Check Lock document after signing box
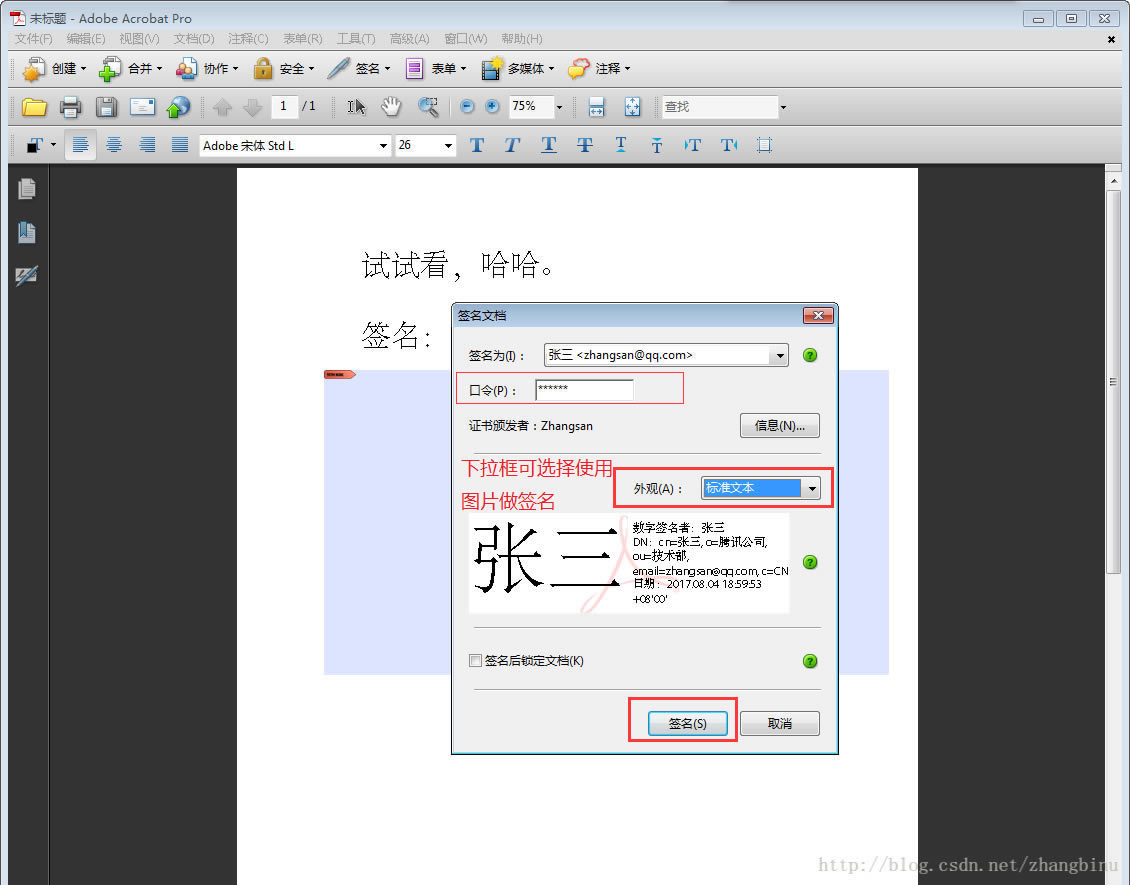 coord(475,661)
